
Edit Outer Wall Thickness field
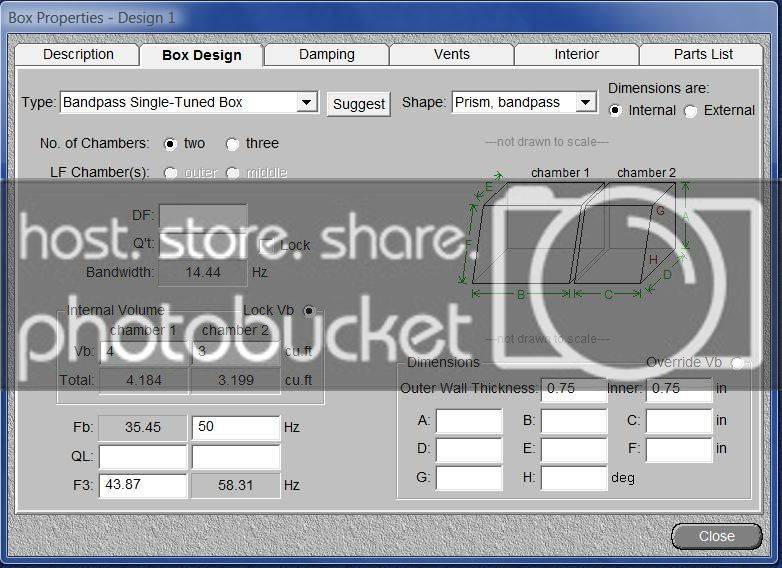(574, 389)
